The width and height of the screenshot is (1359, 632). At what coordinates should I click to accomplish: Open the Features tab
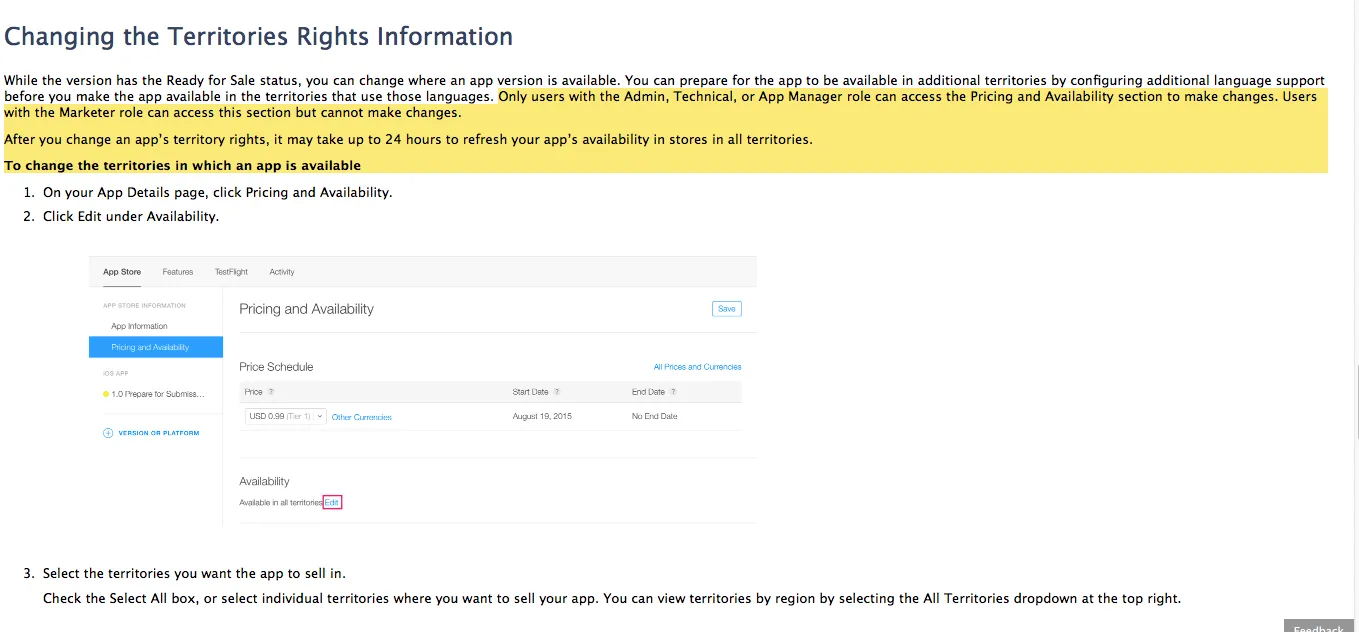[178, 272]
